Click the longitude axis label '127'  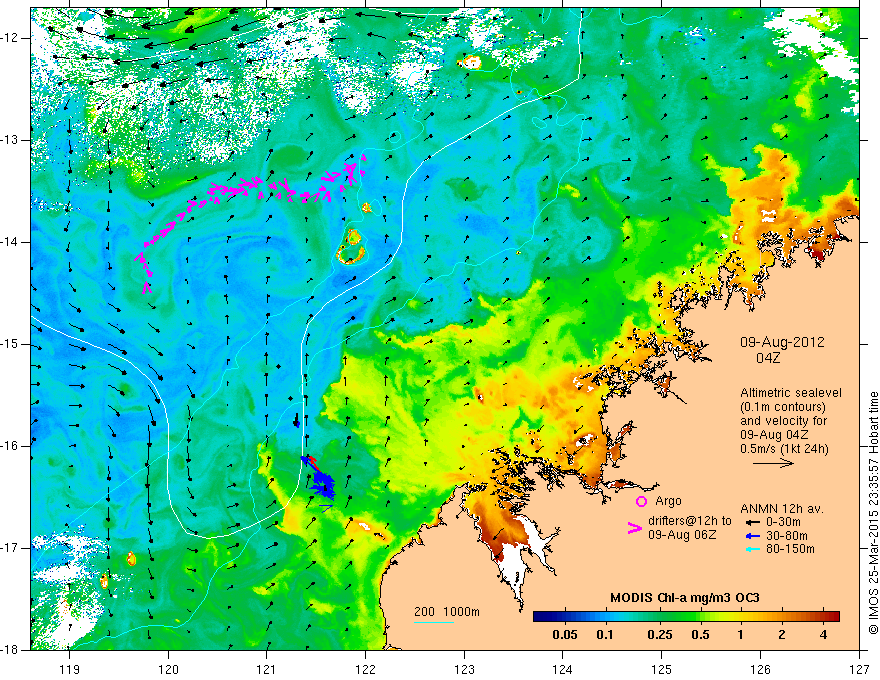click(859, 669)
